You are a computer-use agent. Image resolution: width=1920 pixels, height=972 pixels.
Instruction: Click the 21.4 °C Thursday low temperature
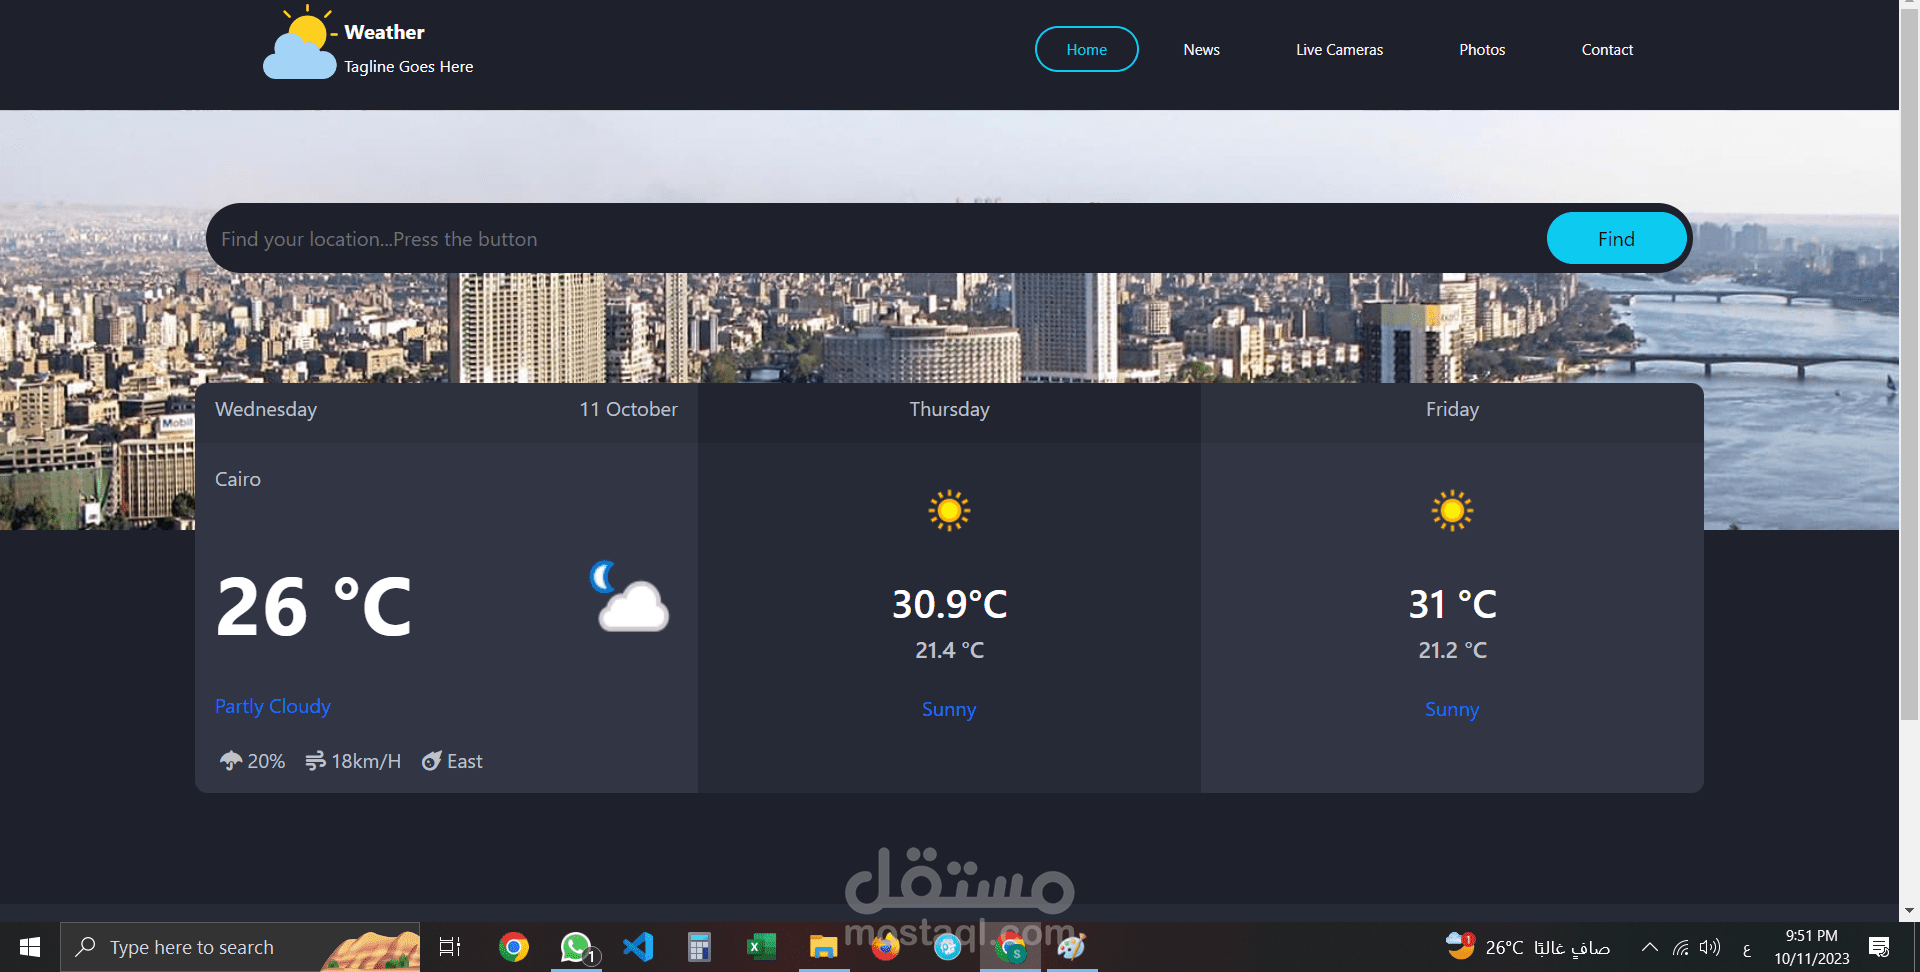(x=949, y=650)
